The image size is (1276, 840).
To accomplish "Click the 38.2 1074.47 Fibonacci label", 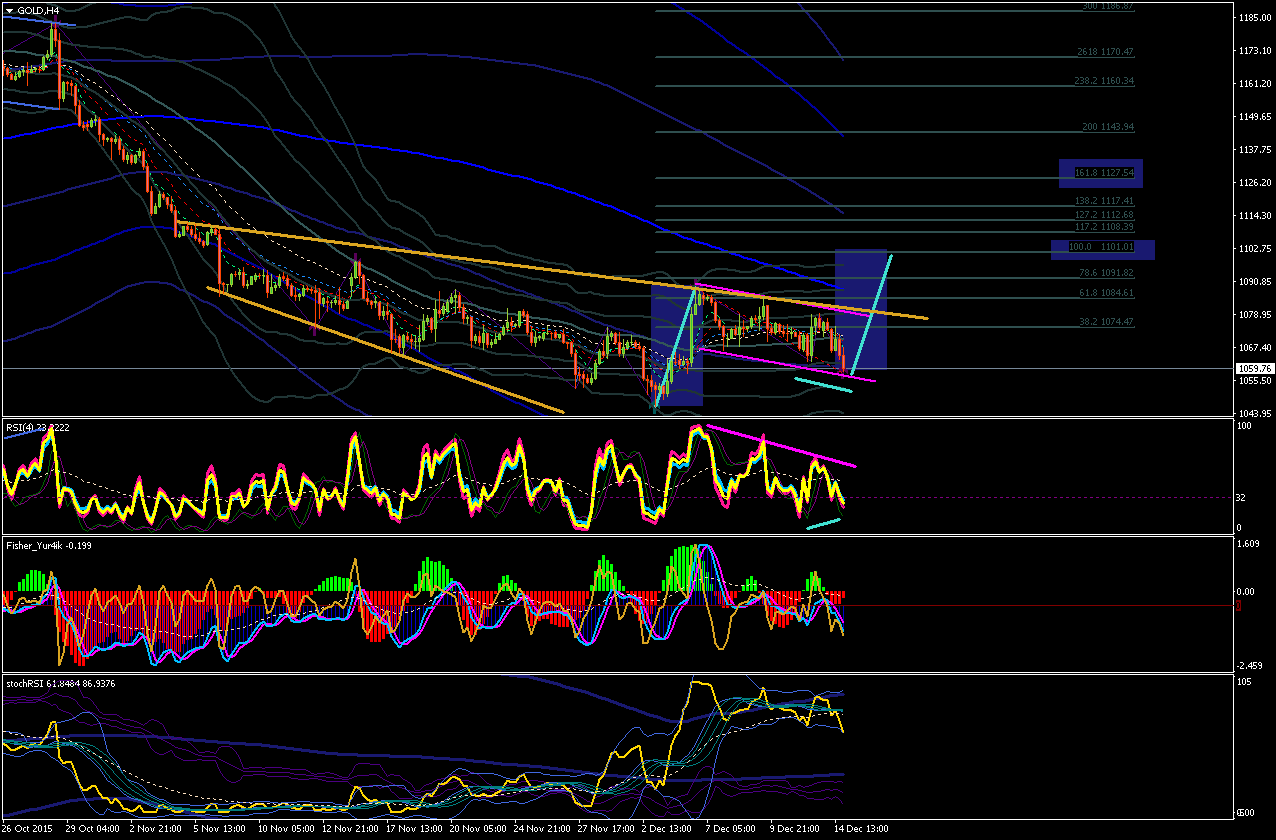I will pyautogui.click(x=1105, y=322).
